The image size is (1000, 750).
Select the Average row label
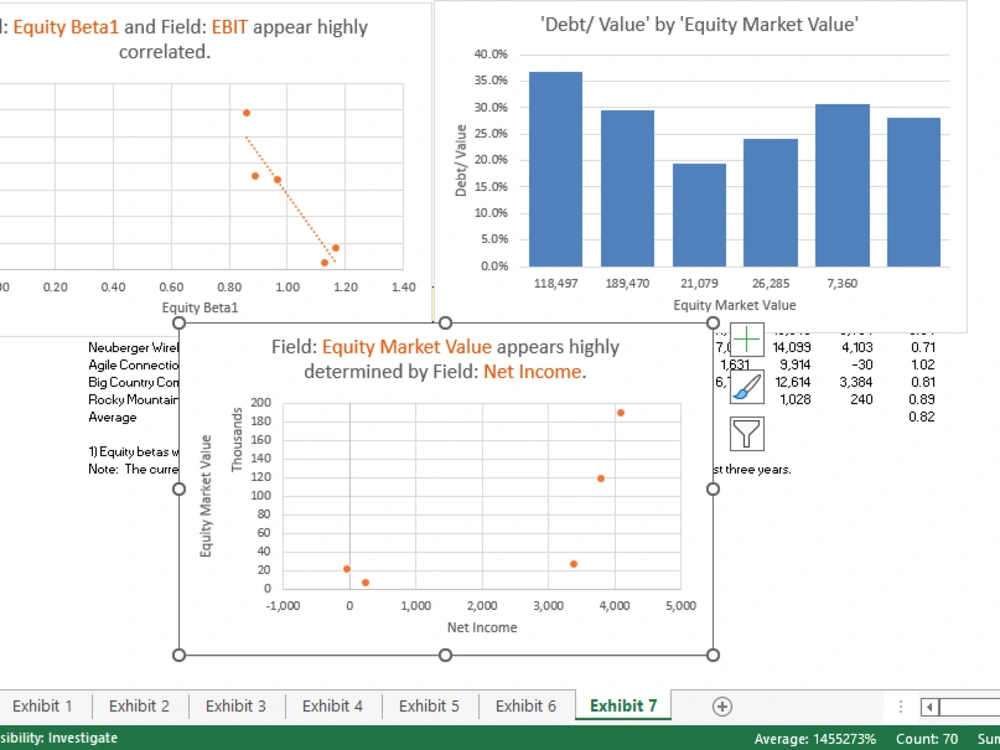coord(112,417)
